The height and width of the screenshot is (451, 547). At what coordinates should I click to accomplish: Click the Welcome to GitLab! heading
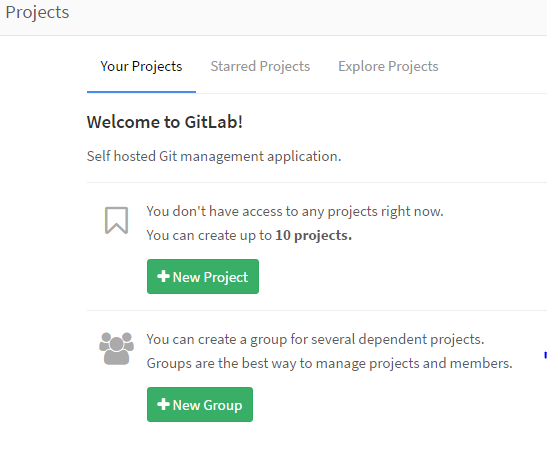165,122
